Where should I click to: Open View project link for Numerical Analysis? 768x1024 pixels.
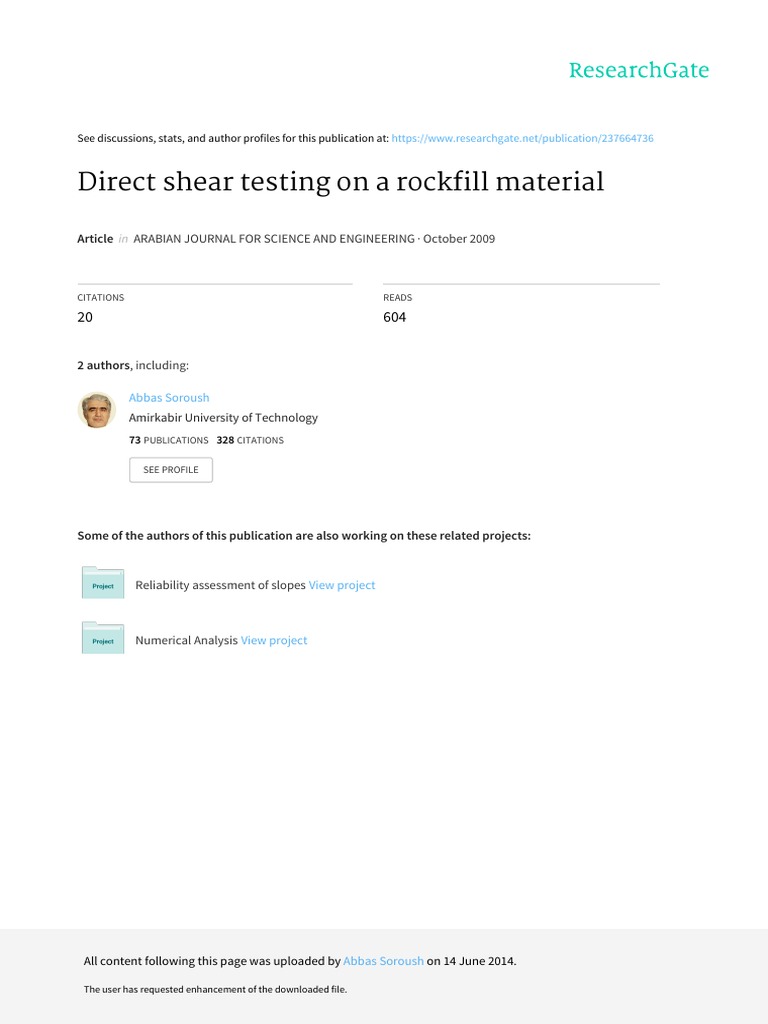point(274,640)
